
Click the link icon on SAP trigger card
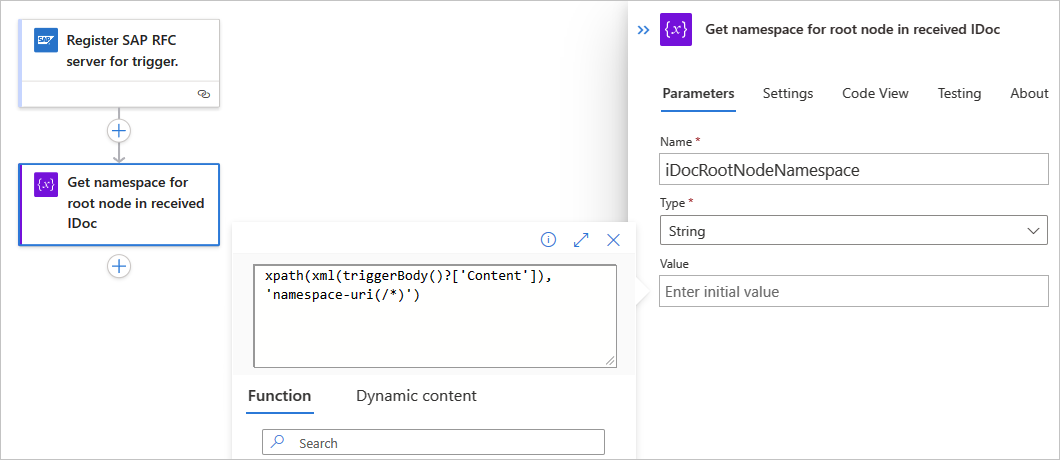coord(204,93)
